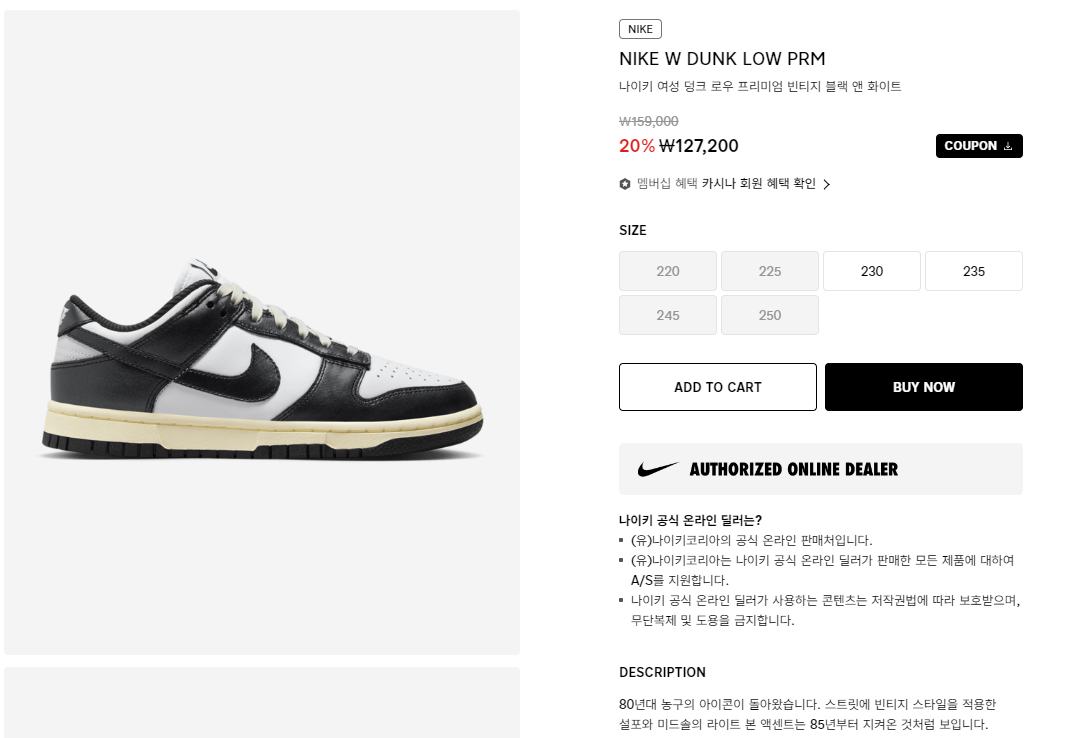The width and height of the screenshot is (1069, 738).
Task: Choose size 225 option
Action: pyautogui.click(x=770, y=271)
